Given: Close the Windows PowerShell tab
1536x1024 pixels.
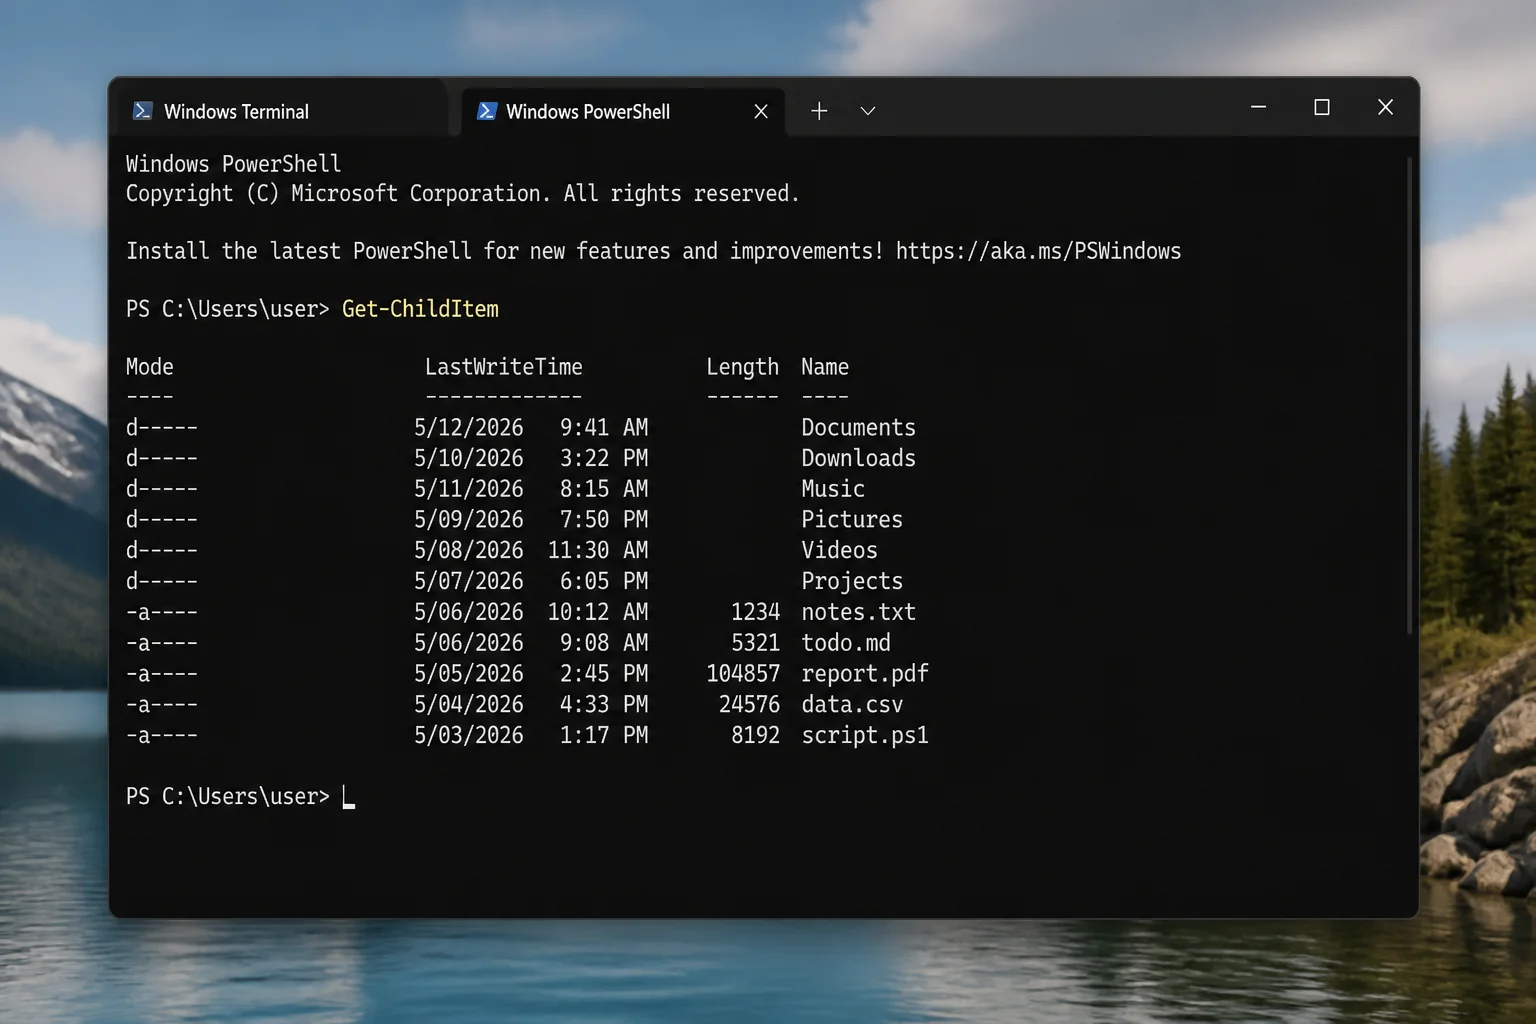Looking at the screenshot, I should [x=761, y=111].
